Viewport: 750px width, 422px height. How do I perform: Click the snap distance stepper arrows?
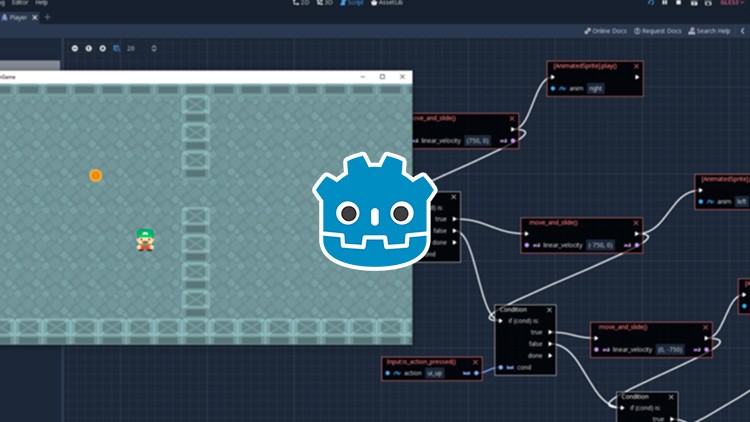pyautogui.click(x=154, y=48)
